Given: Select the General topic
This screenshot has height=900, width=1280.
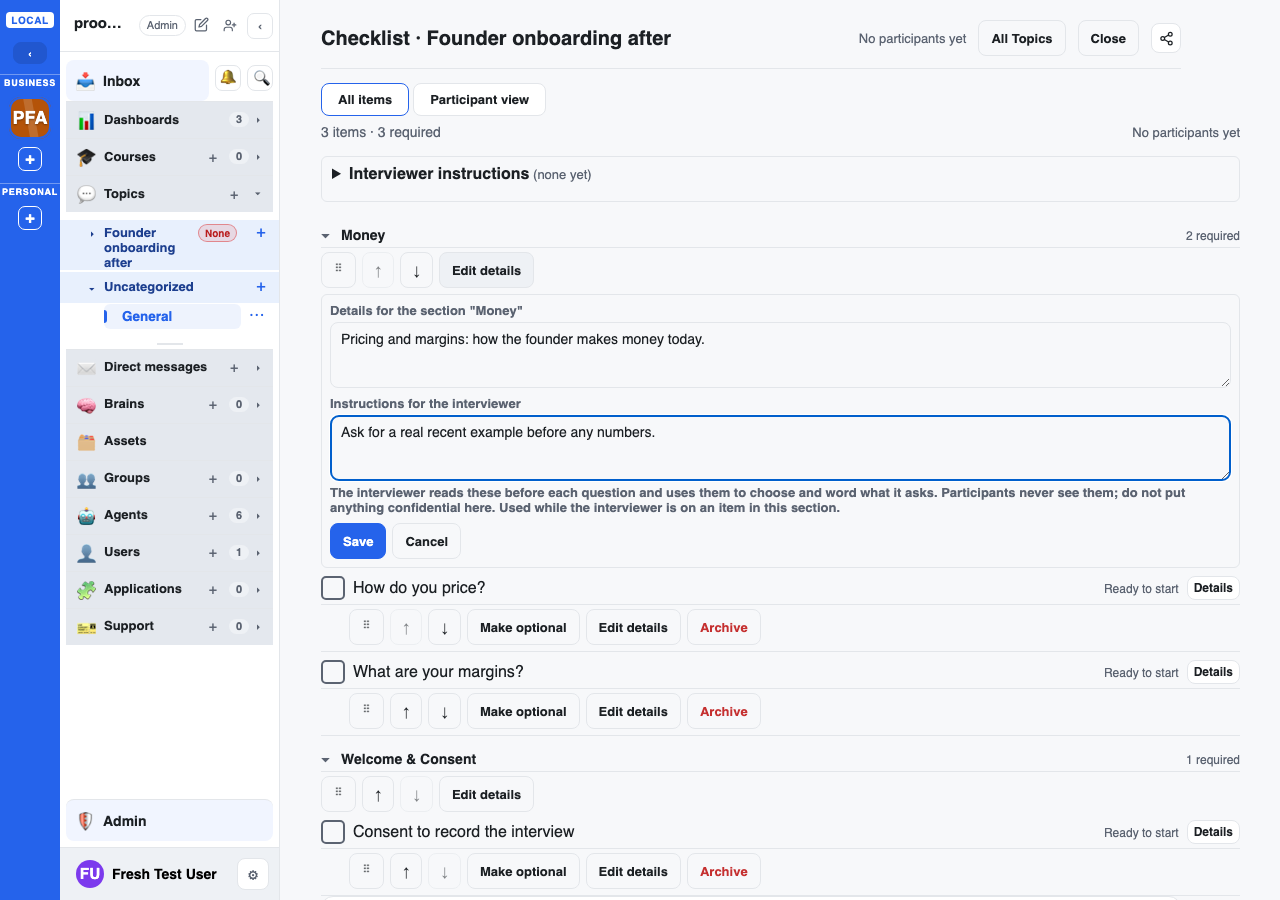Looking at the screenshot, I should (172, 317).
